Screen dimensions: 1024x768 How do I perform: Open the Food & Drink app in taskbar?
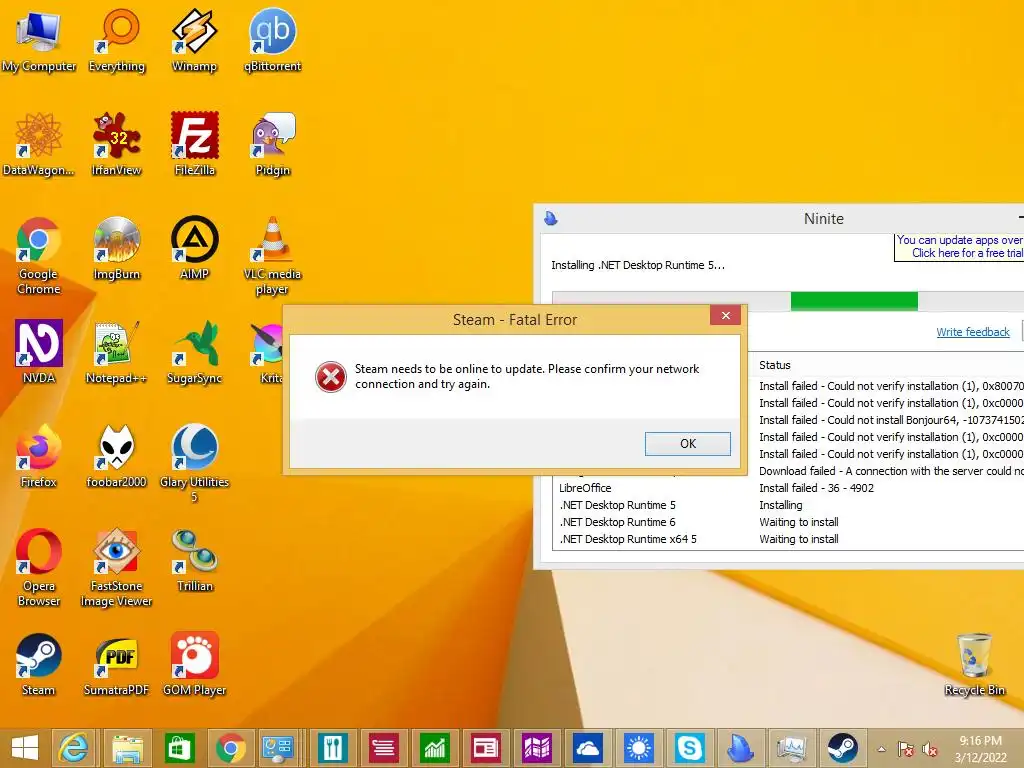tap(332, 748)
